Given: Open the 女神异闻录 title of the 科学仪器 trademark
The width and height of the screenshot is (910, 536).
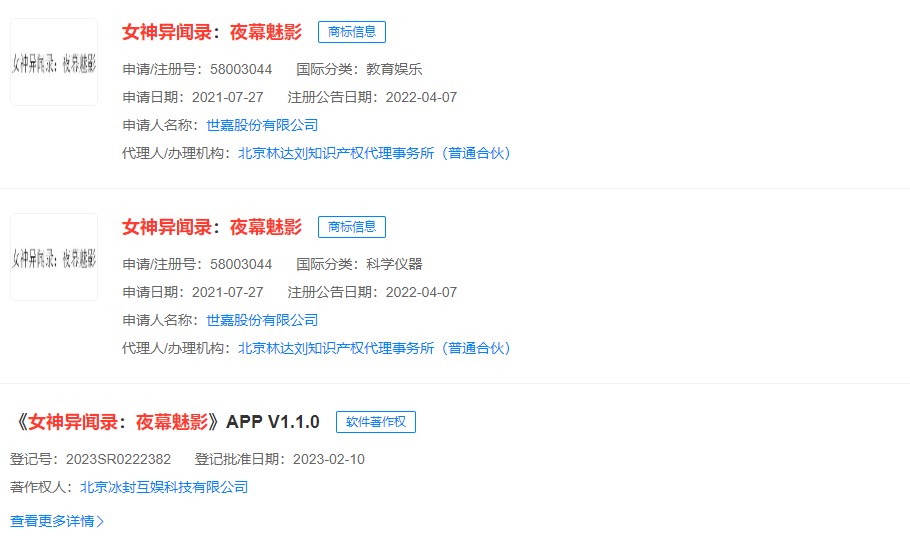Looking at the screenshot, I should coord(211,227).
